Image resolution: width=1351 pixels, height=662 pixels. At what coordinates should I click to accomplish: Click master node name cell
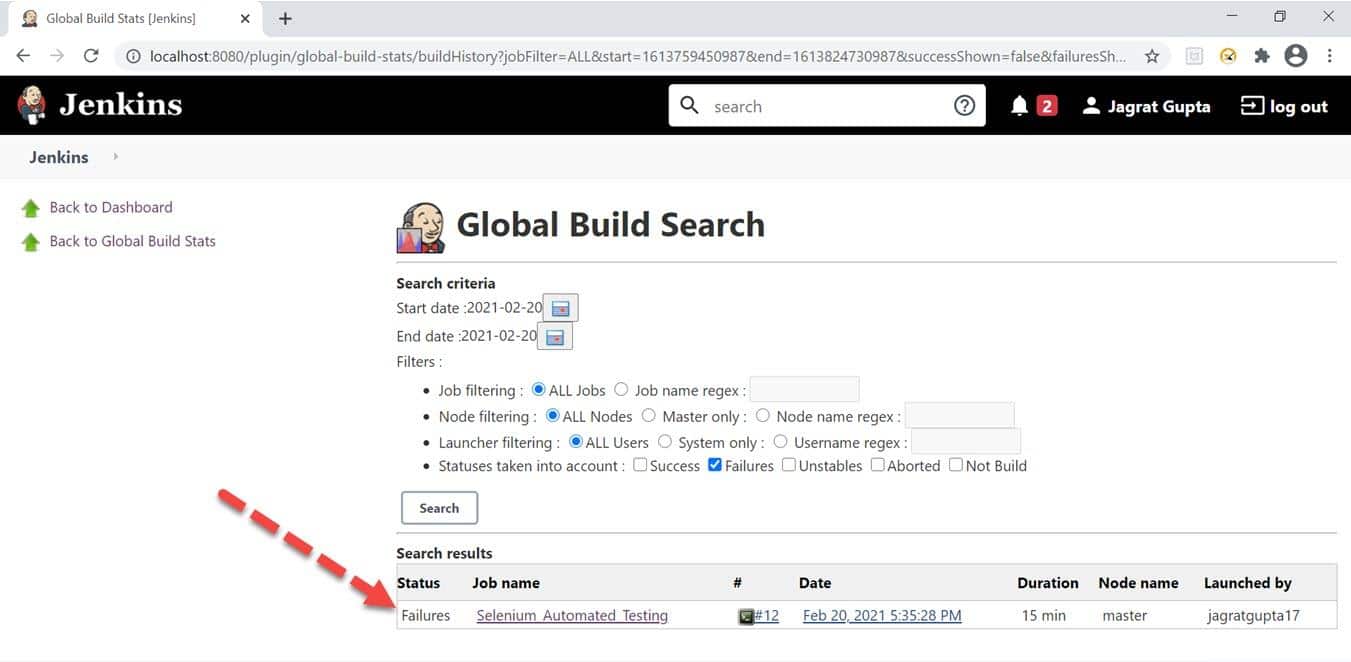point(1125,616)
